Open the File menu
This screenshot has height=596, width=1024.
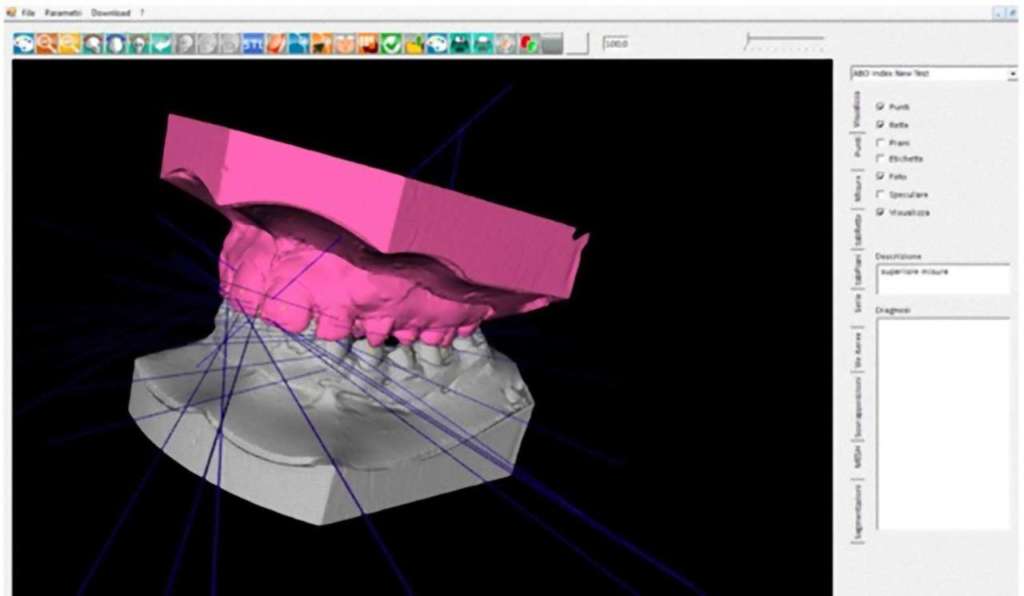coord(27,12)
